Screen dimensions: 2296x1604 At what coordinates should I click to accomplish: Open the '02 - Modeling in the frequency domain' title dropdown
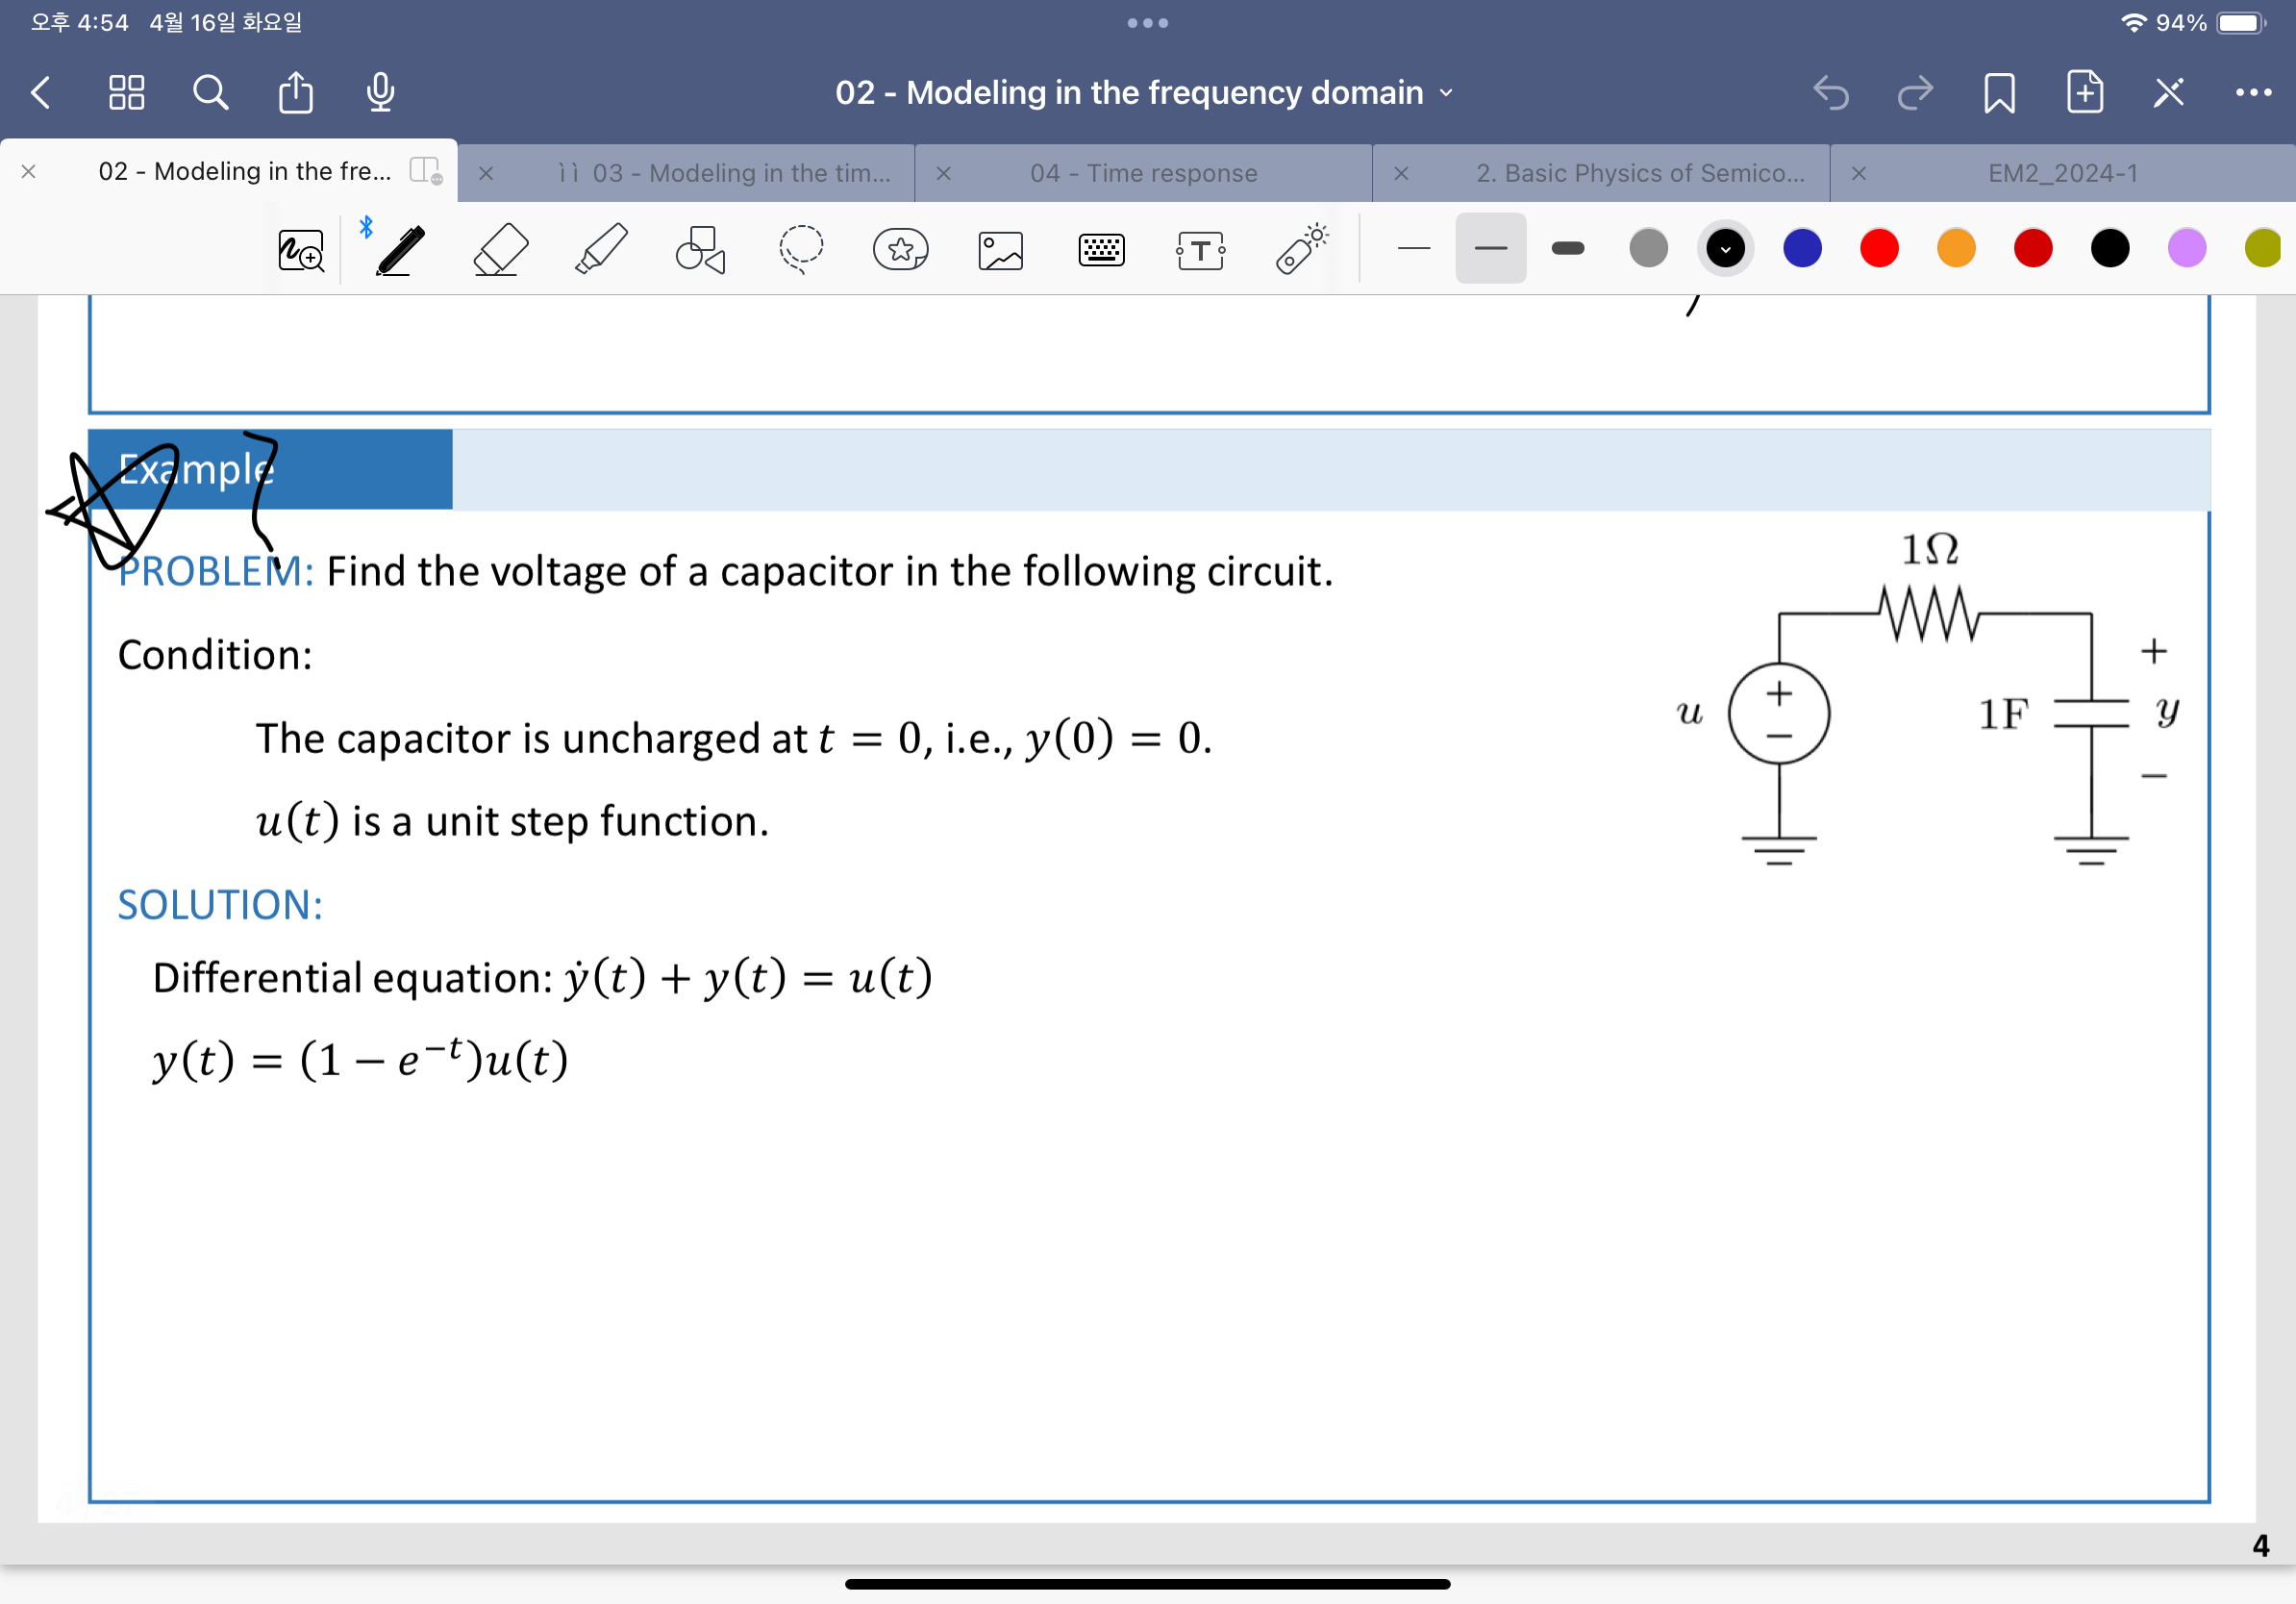(1445, 92)
